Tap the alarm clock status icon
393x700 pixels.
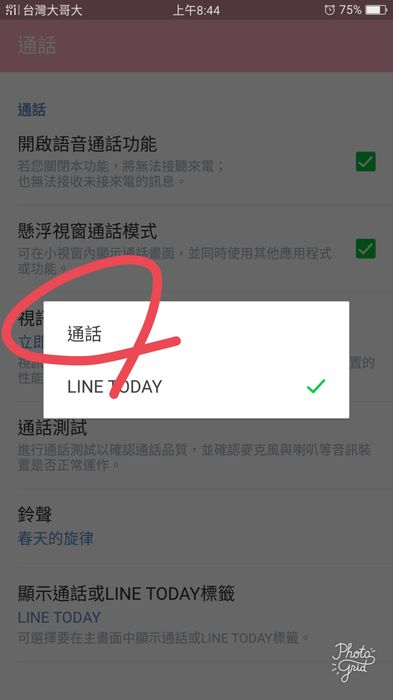tap(330, 9)
